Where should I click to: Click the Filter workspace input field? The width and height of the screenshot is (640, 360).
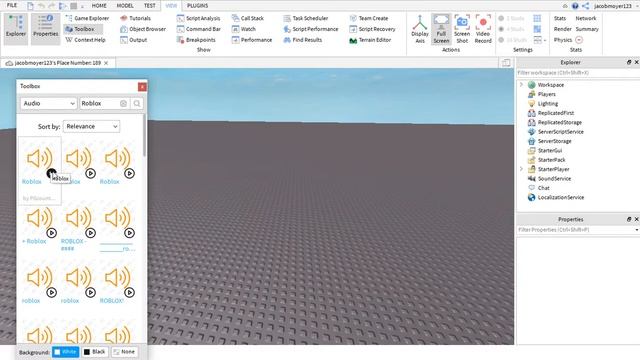pyautogui.click(x=578, y=73)
